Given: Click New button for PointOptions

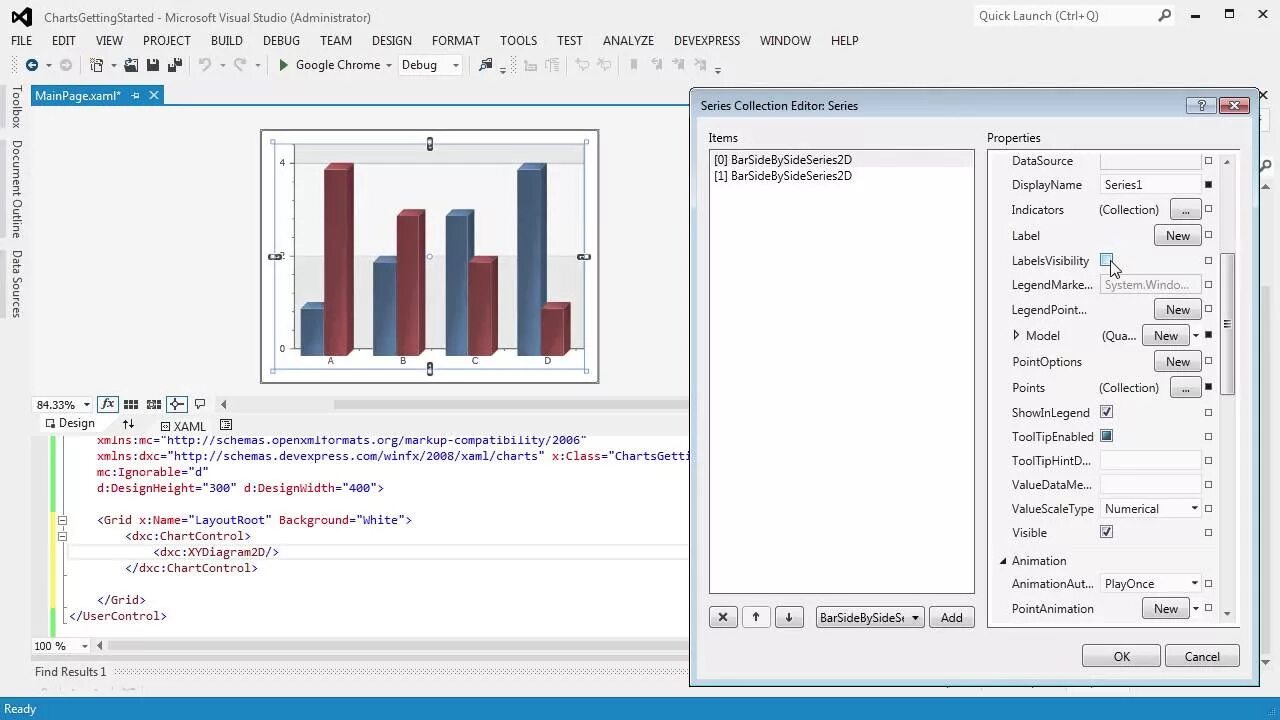Looking at the screenshot, I should click(x=1177, y=361).
